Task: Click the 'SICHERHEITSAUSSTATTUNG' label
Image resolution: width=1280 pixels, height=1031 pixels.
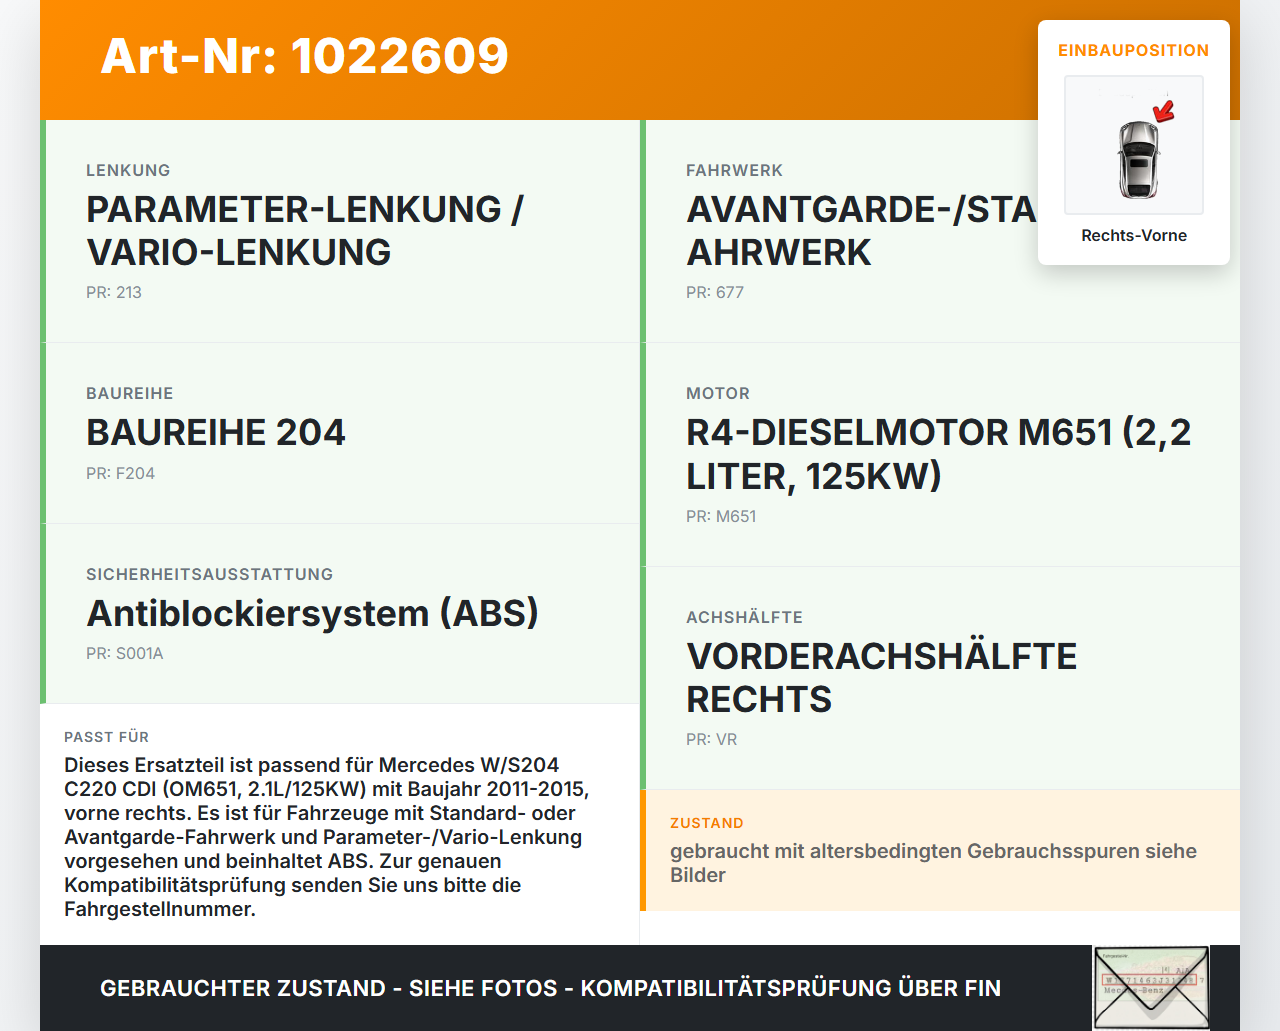Action: click(x=210, y=574)
